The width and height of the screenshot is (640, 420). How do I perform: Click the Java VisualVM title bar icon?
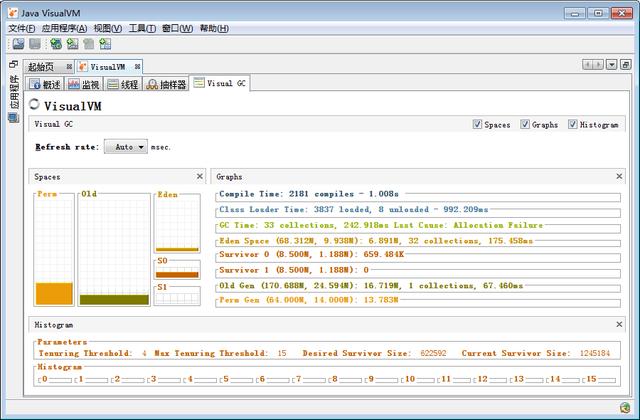13,13
